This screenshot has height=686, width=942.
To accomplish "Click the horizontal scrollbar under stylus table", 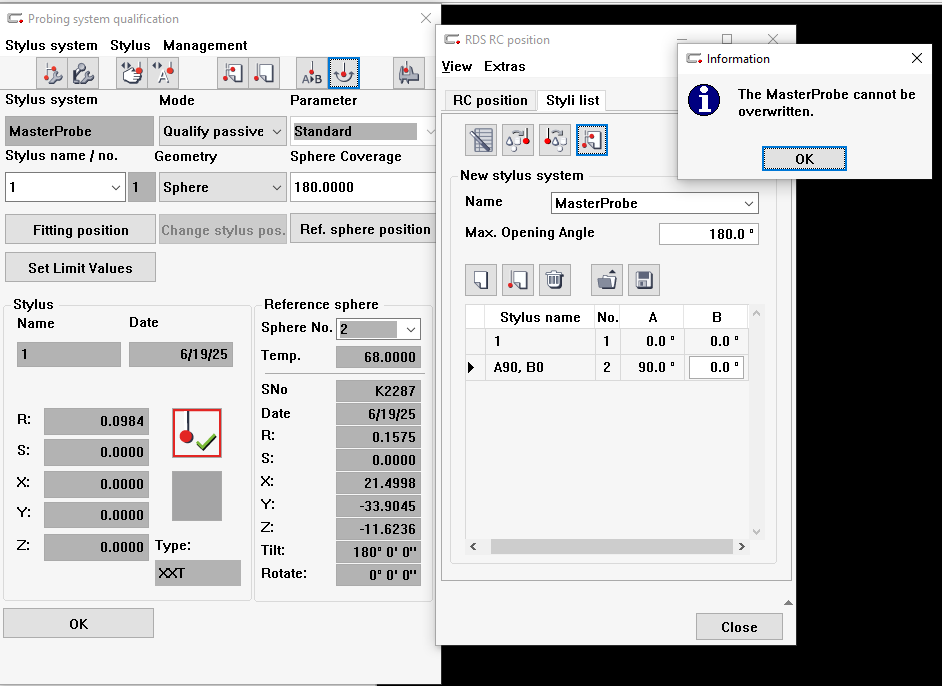I will [611, 546].
